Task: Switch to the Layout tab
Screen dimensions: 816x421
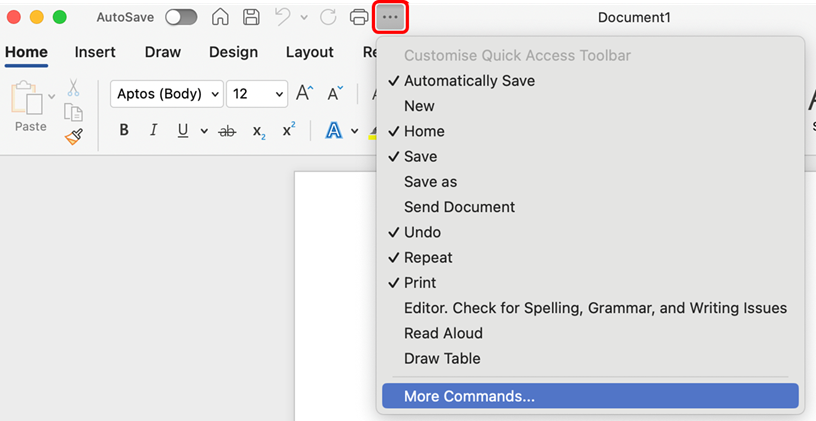Action: 310,52
